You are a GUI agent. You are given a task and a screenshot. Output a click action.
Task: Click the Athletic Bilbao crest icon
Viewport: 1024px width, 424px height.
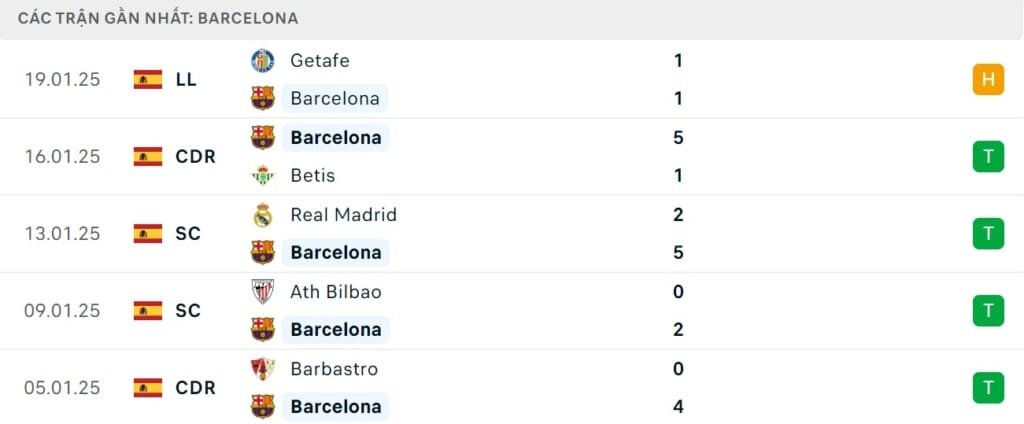(262, 292)
